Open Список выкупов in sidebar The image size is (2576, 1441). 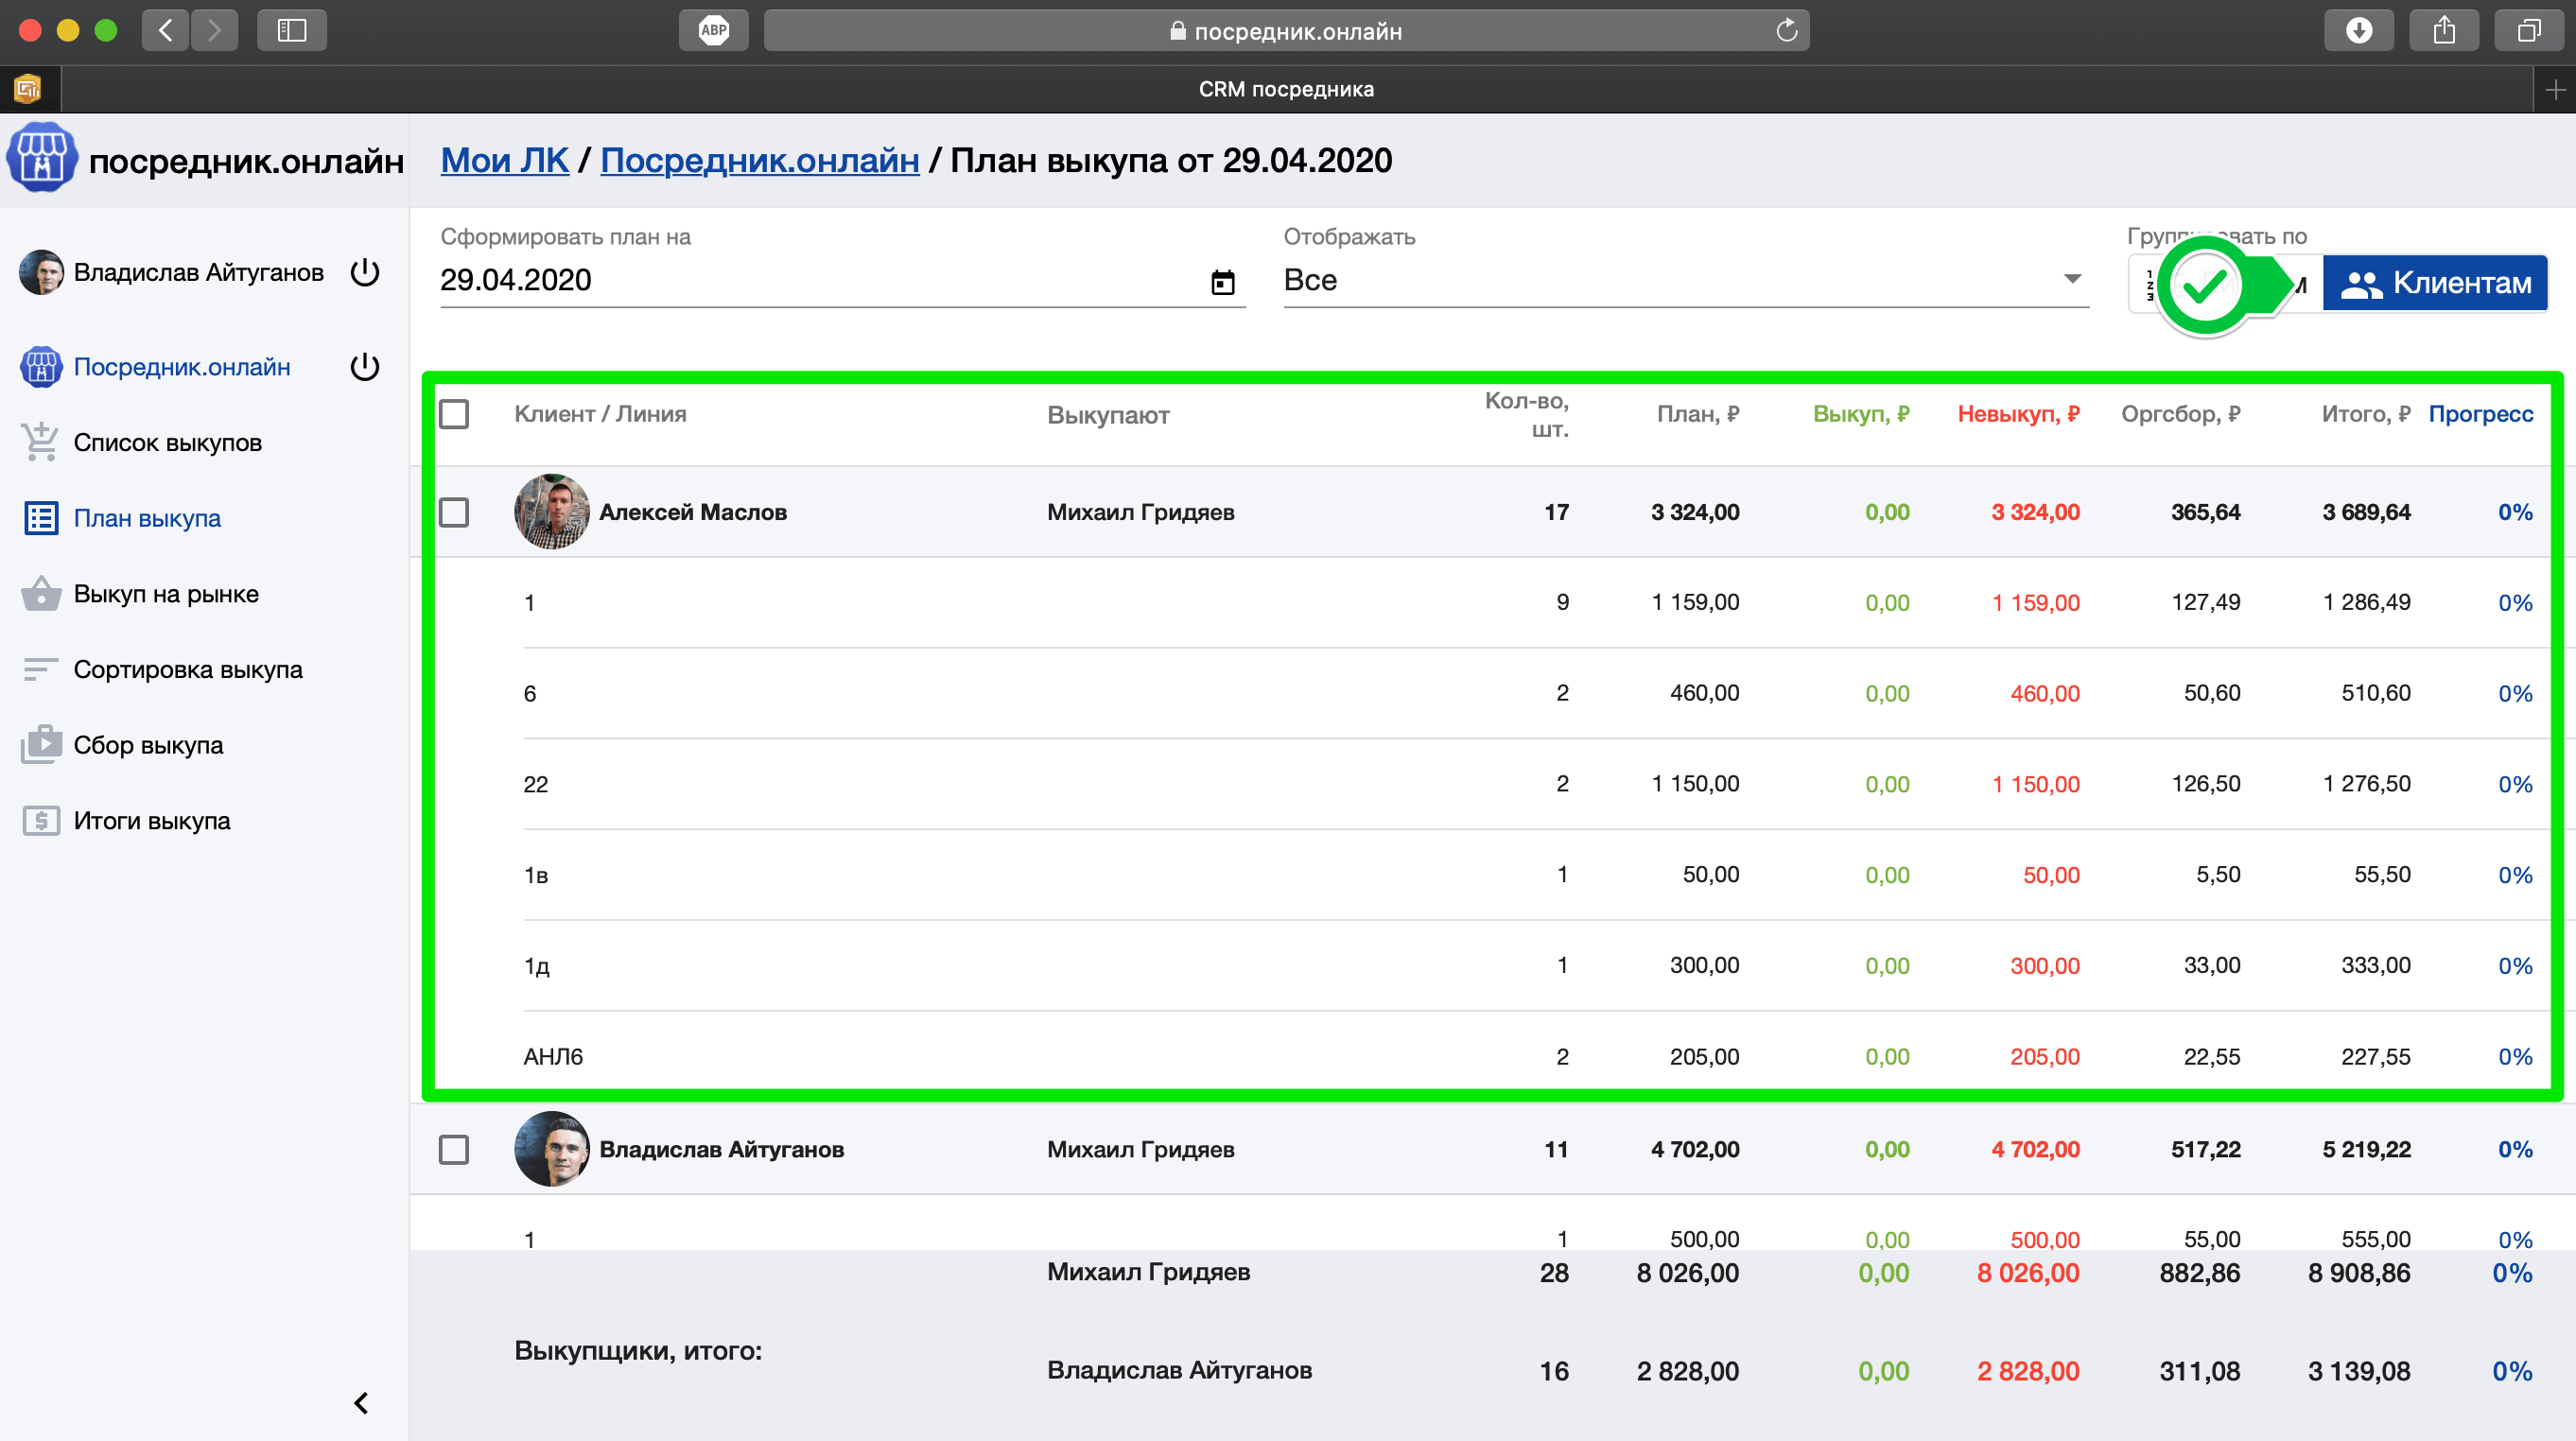pos(167,443)
